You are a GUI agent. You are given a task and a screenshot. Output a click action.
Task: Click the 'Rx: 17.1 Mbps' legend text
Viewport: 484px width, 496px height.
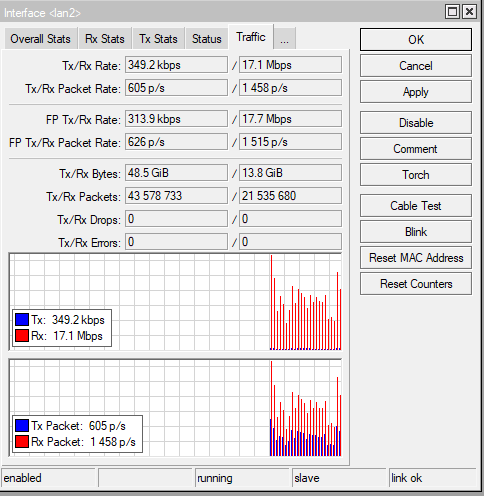click(67, 336)
